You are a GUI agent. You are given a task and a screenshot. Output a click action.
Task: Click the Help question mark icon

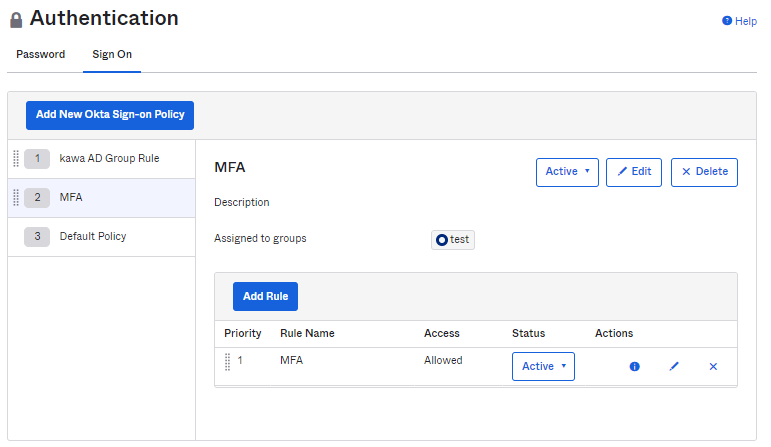(x=727, y=21)
